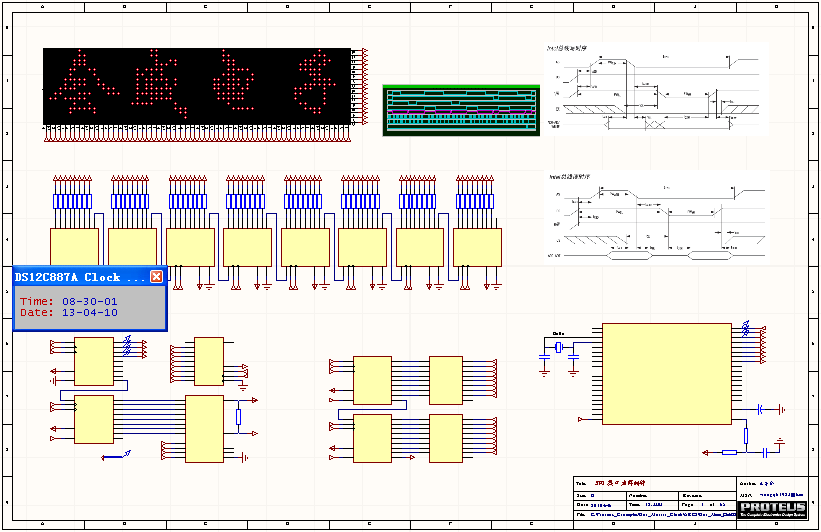Select the first shift register chip in row
Viewport: 821px width, 532px height.
click(74, 247)
